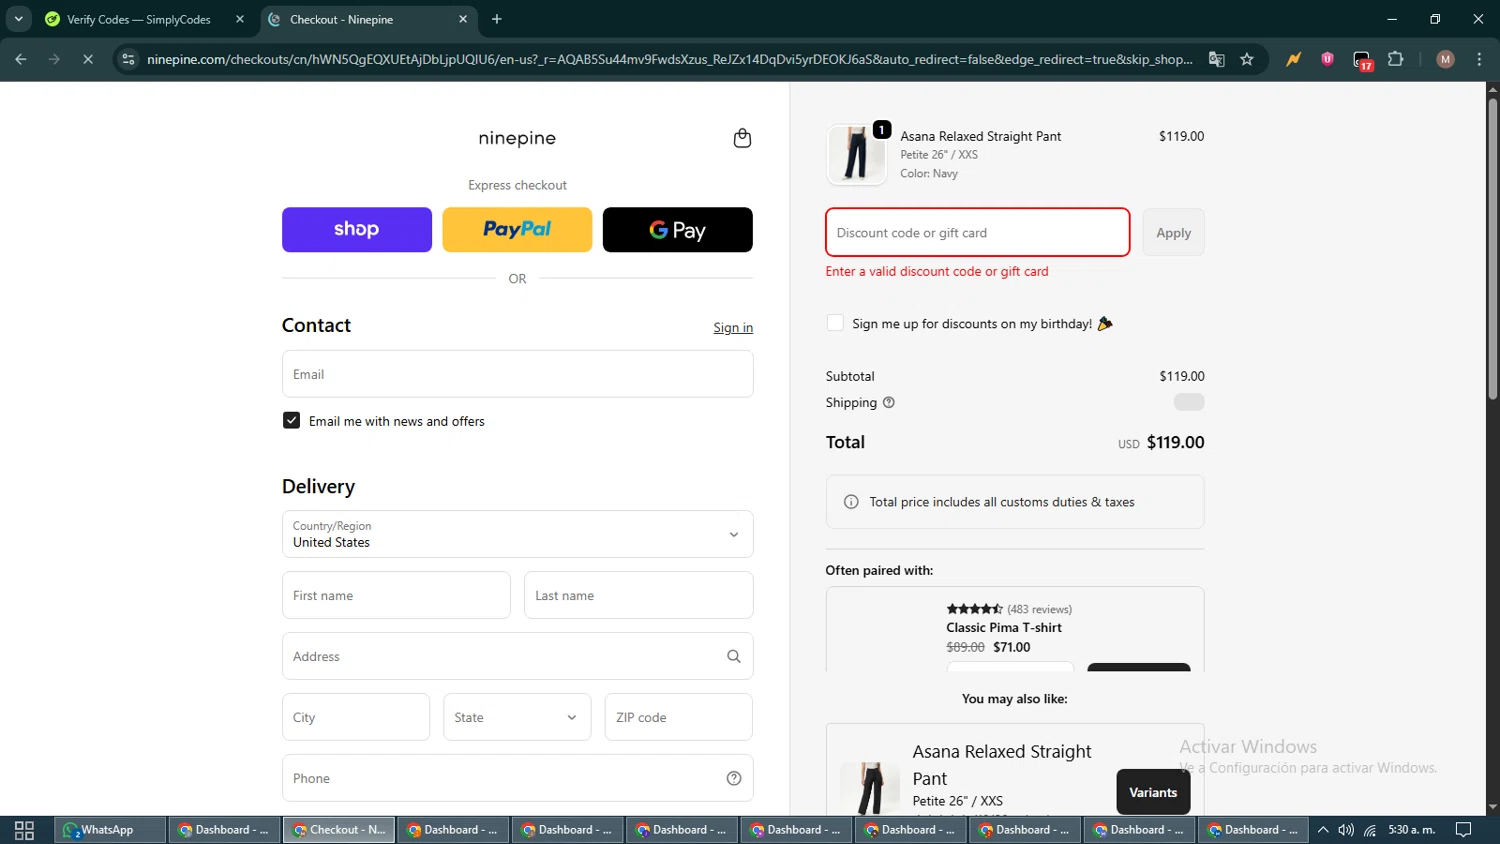Click the City input field

click(x=355, y=717)
